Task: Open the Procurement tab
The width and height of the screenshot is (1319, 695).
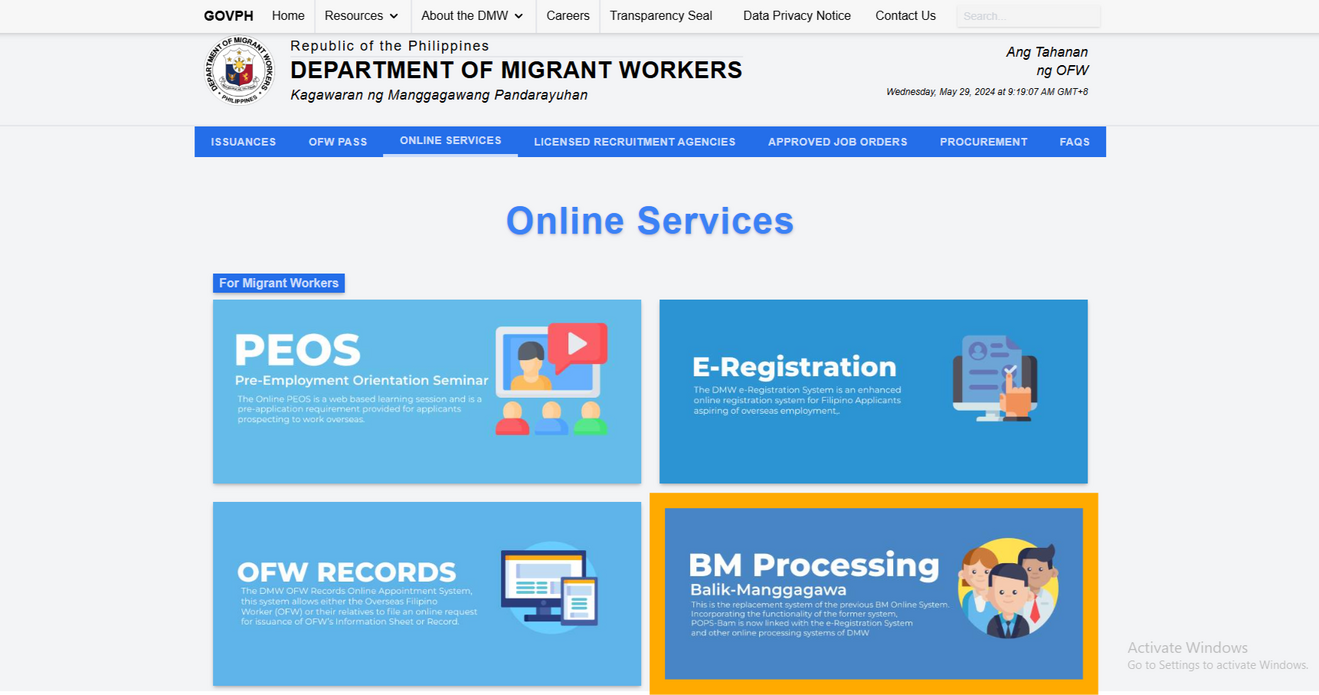Action: click(x=984, y=142)
